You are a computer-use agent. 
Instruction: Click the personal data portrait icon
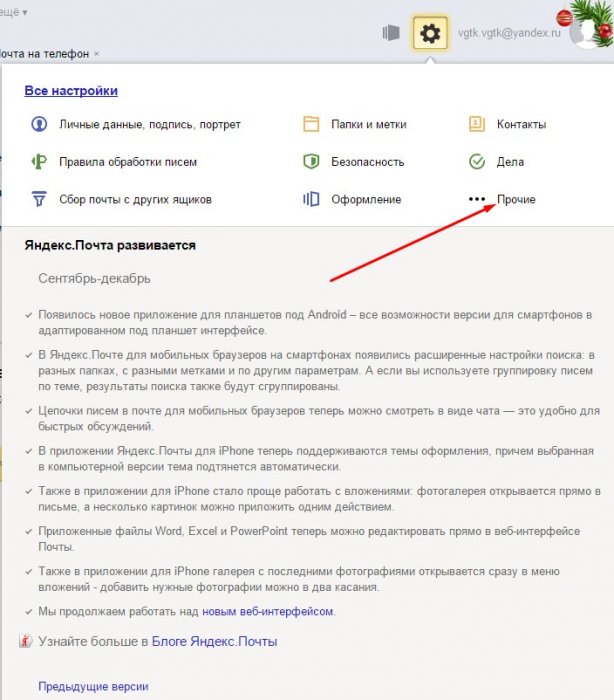(x=38, y=125)
